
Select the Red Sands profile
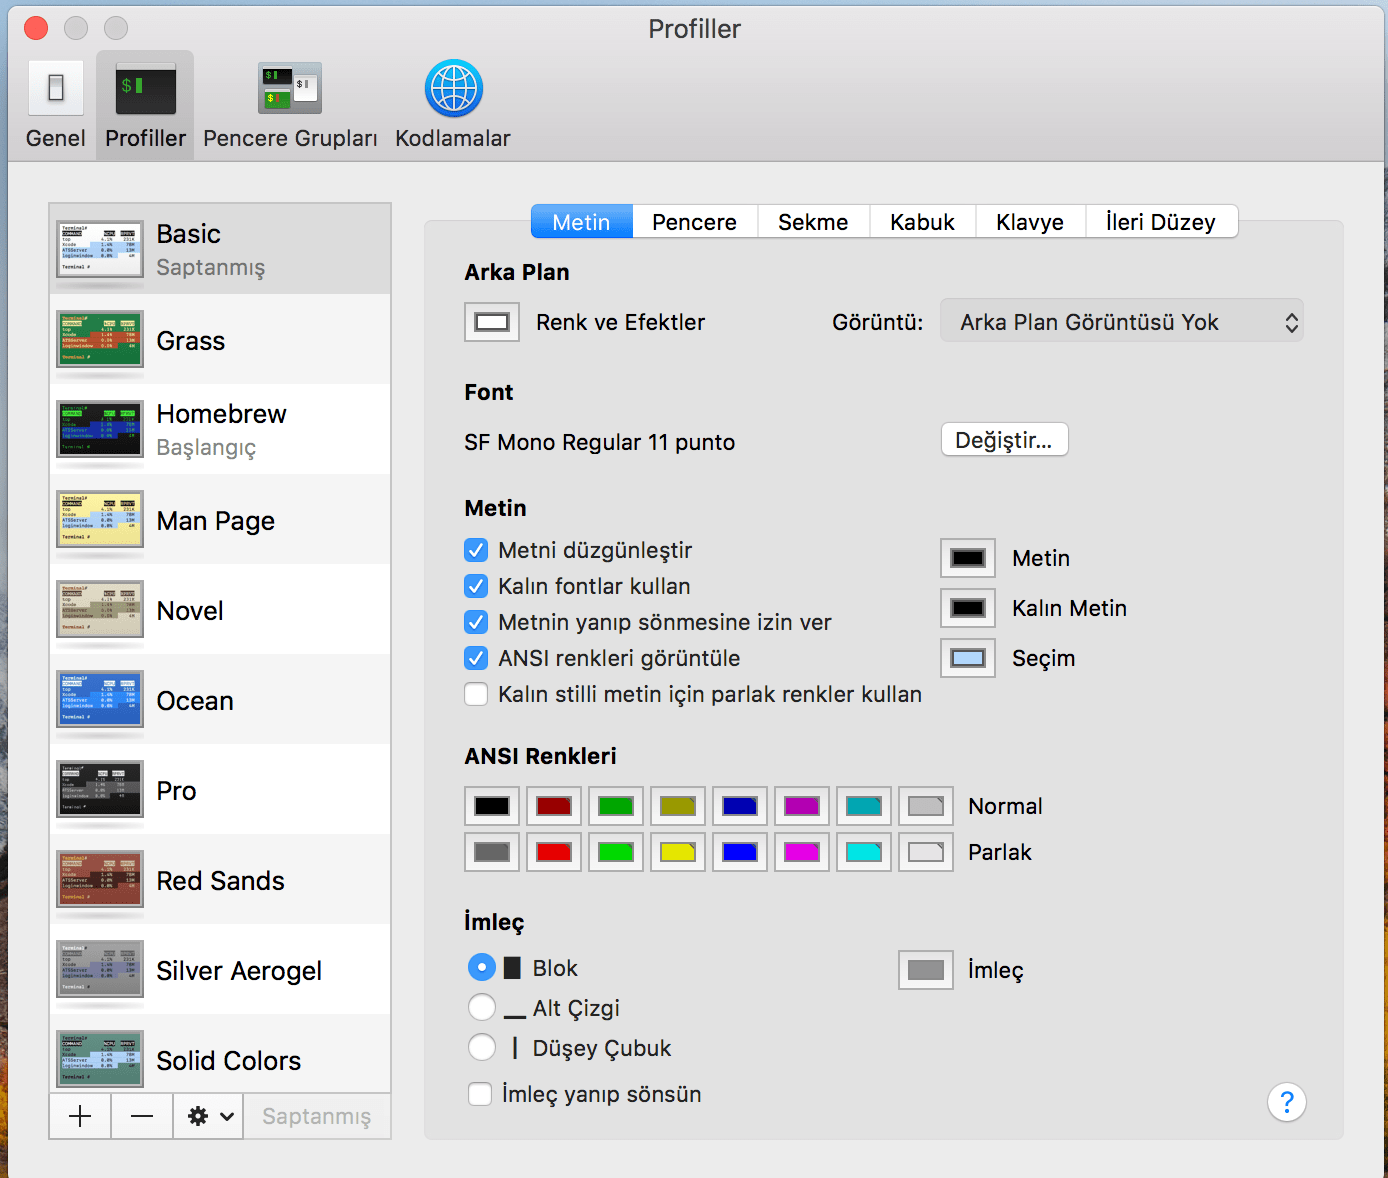[x=220, y=880]
